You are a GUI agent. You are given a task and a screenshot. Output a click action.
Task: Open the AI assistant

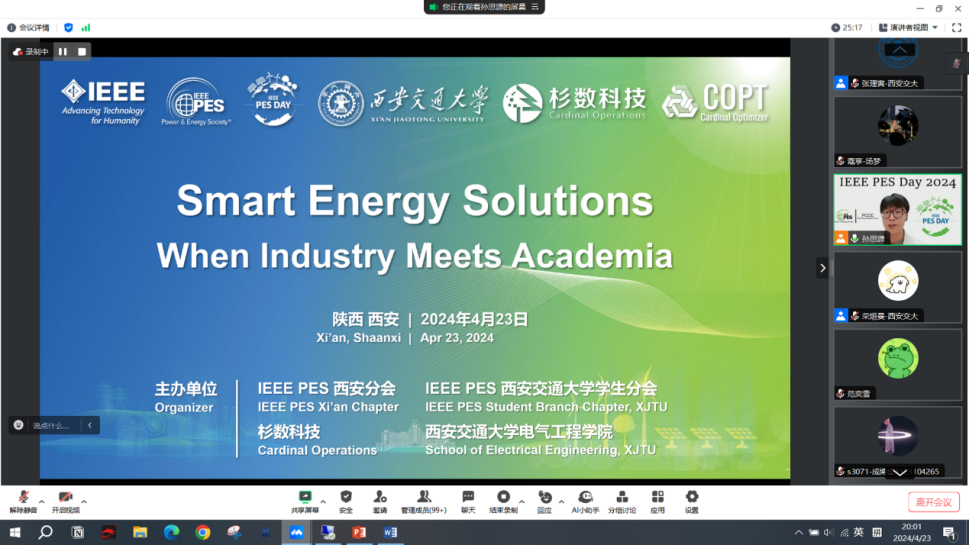click(x=585, y=500)
